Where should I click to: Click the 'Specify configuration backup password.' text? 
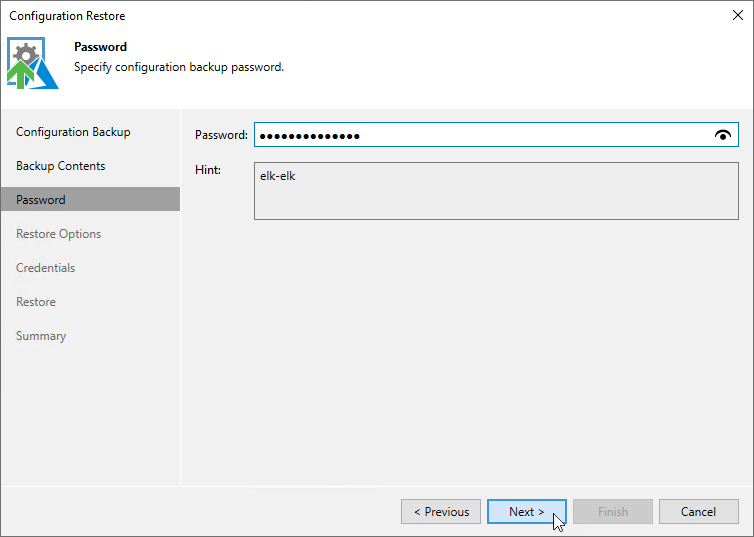point(179,67)
